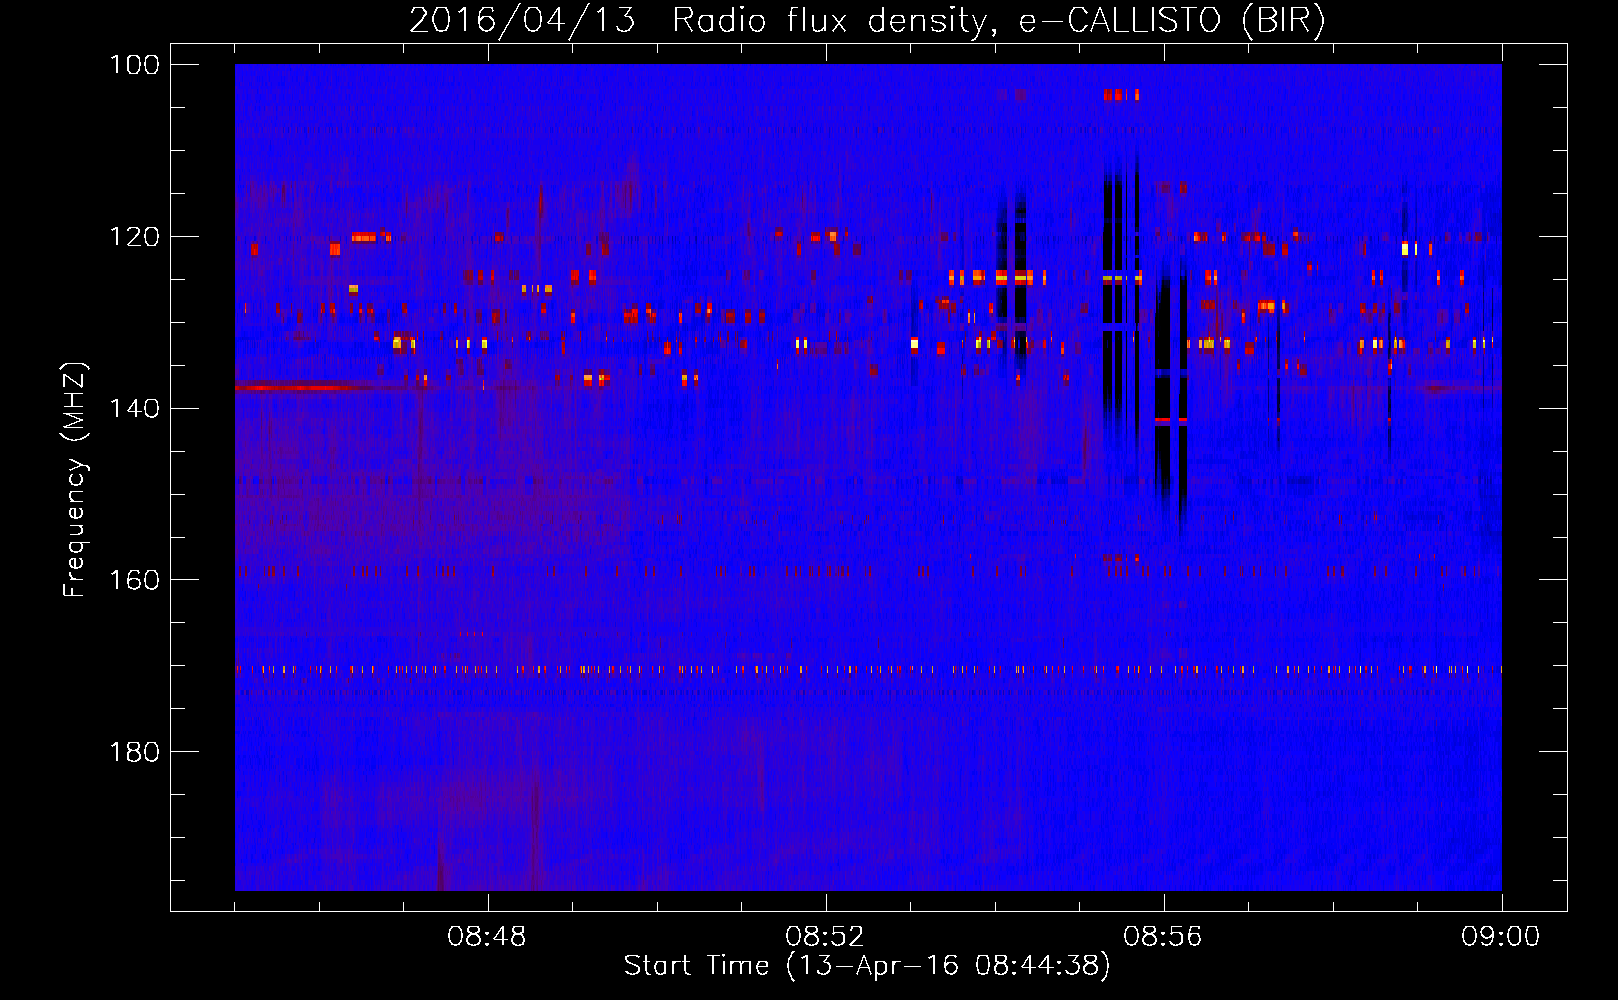Select the "Frequency (MHZ)" y-axis label
Viewport: 1618px width, 1000px height.
pyautogui.click(x=76, y=479)
